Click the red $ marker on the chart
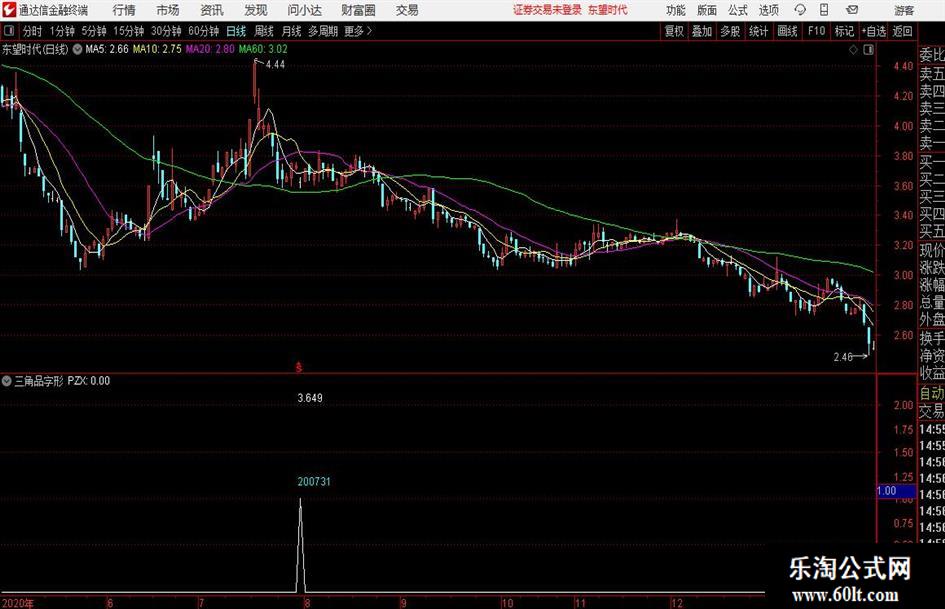945x609 pixels. [299, 367]
